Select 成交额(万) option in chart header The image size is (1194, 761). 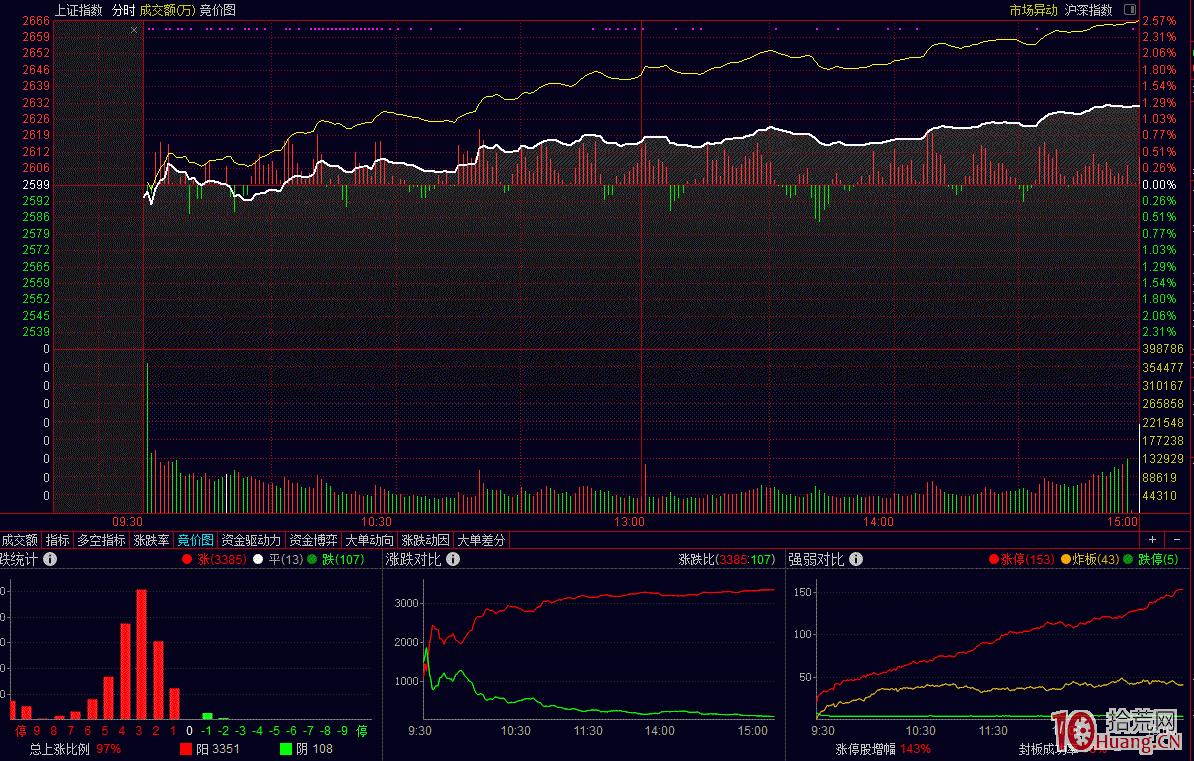[x=167, y=10]
